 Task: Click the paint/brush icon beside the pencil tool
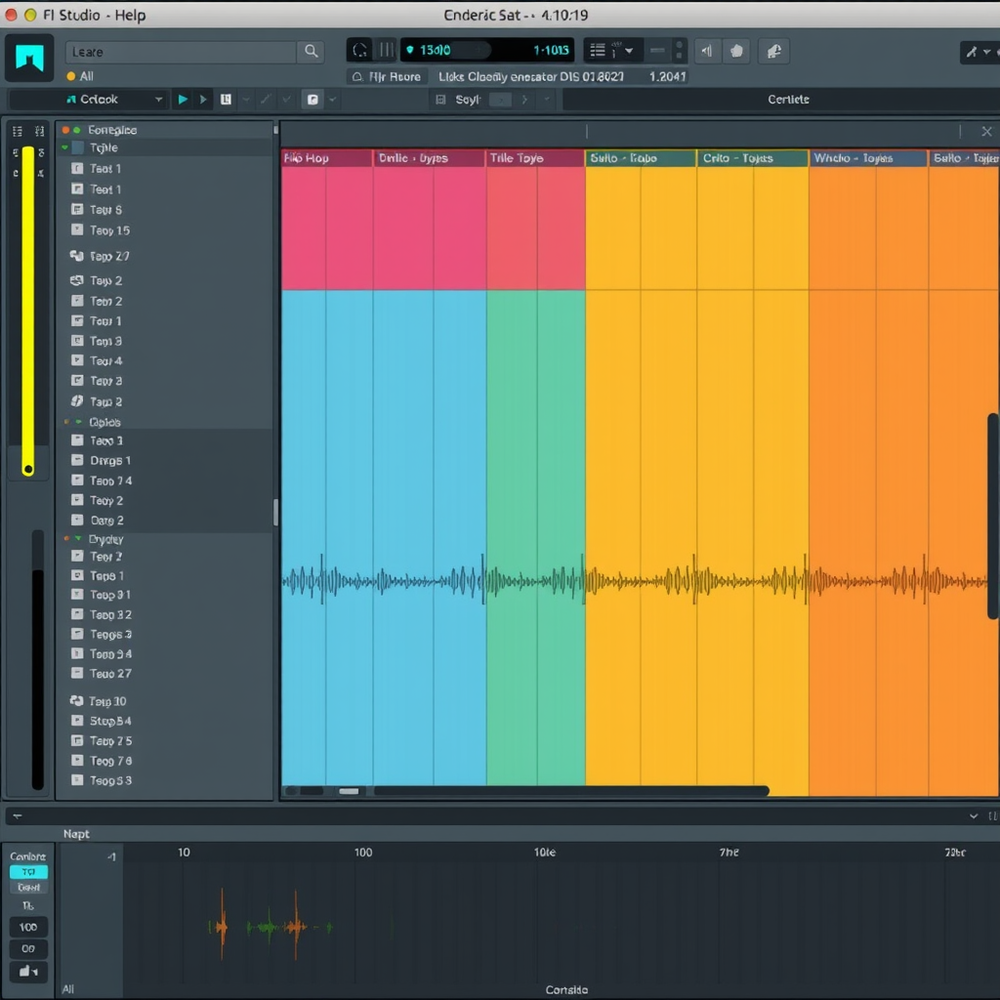pos(313,99)
